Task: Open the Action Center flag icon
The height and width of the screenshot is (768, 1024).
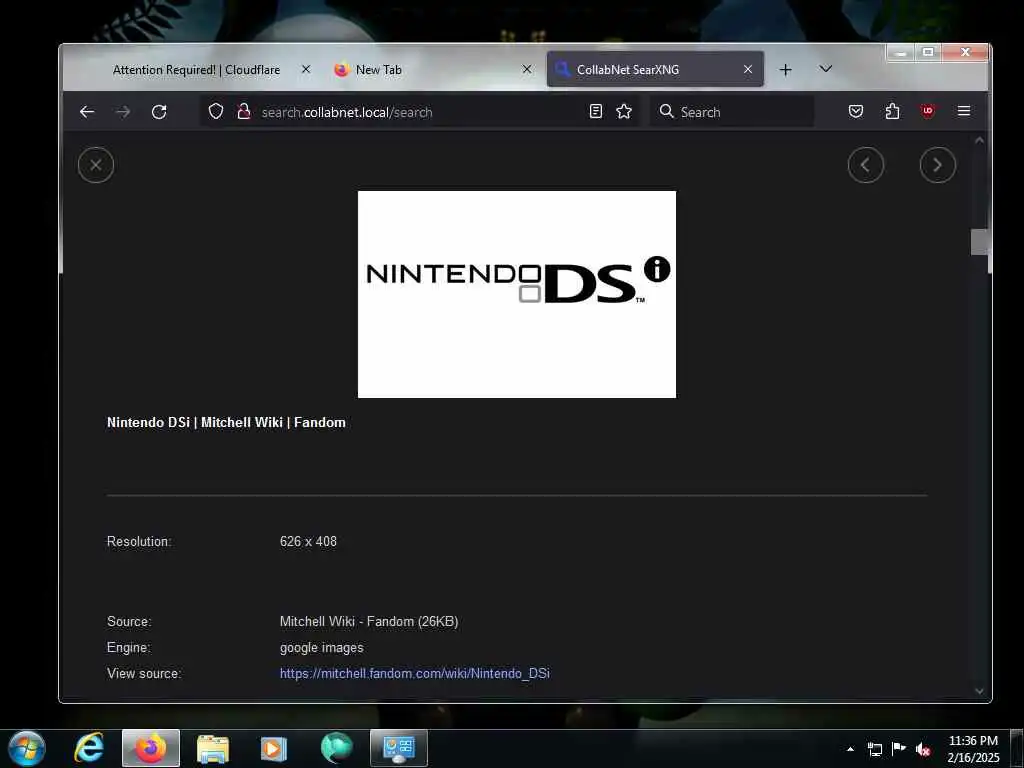Action: tap(899, 749)
